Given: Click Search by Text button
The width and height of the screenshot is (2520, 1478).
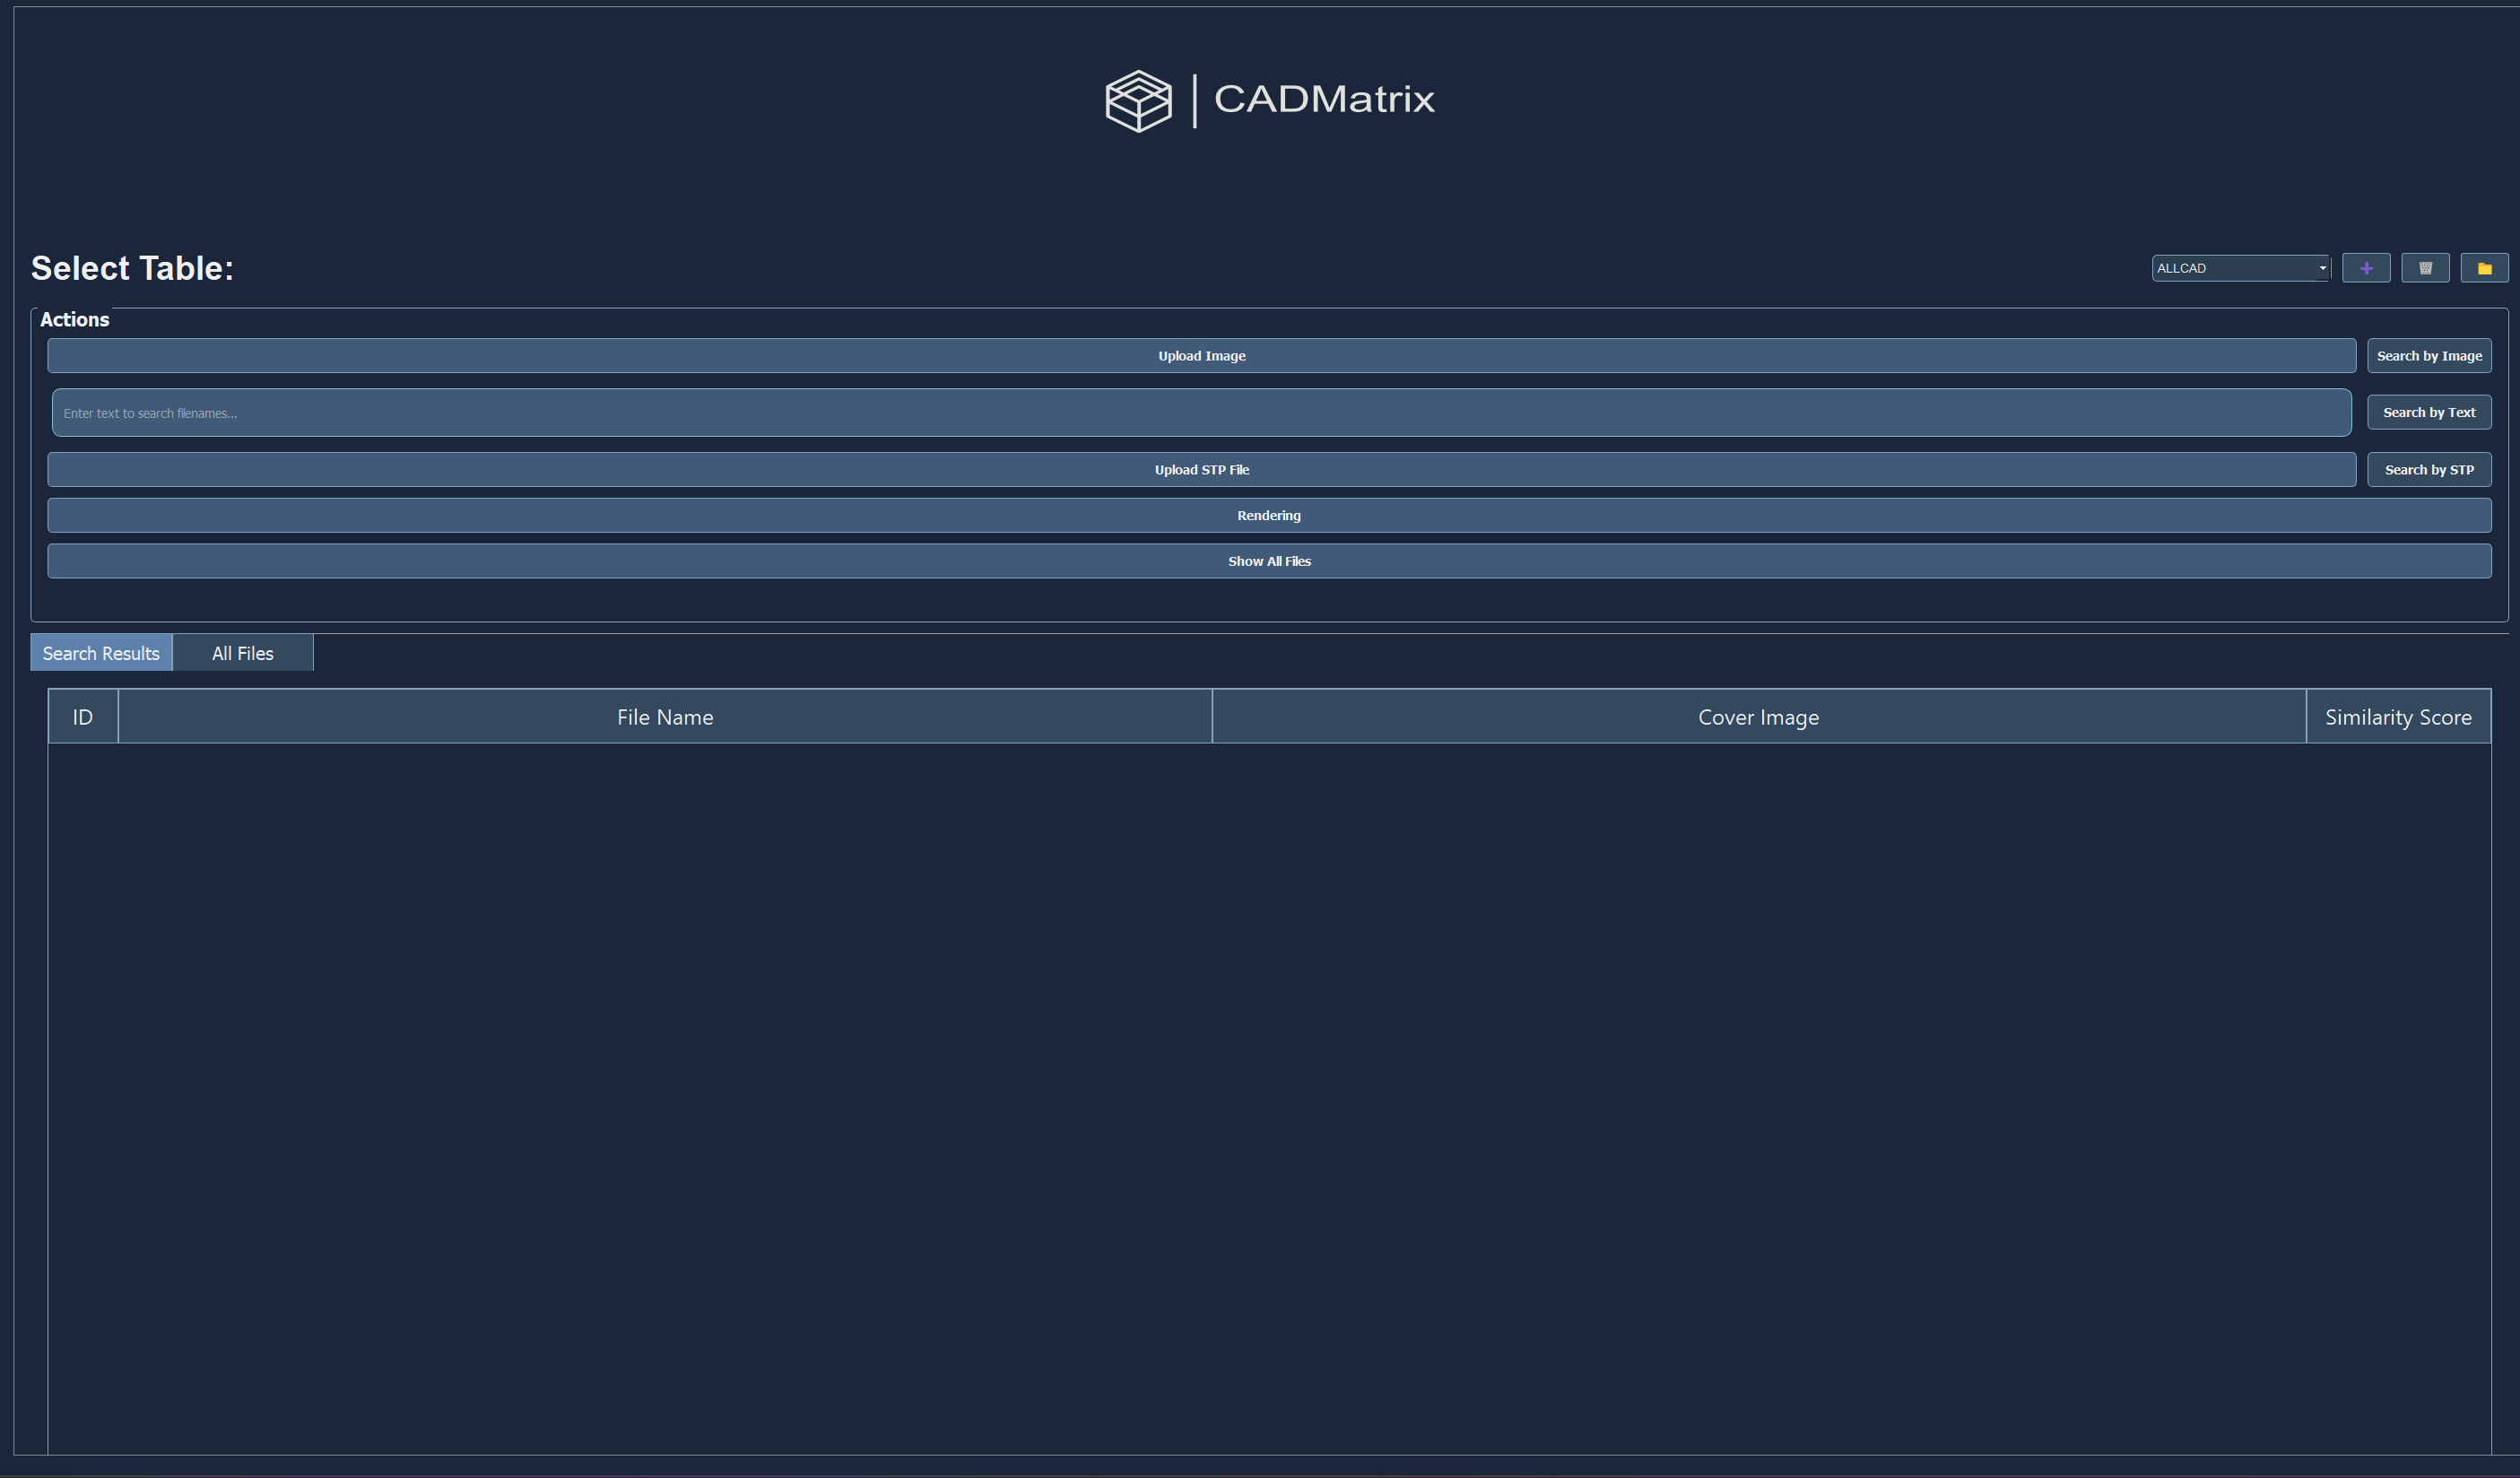Looking at the screenshot, I should tap(2428, 412).
